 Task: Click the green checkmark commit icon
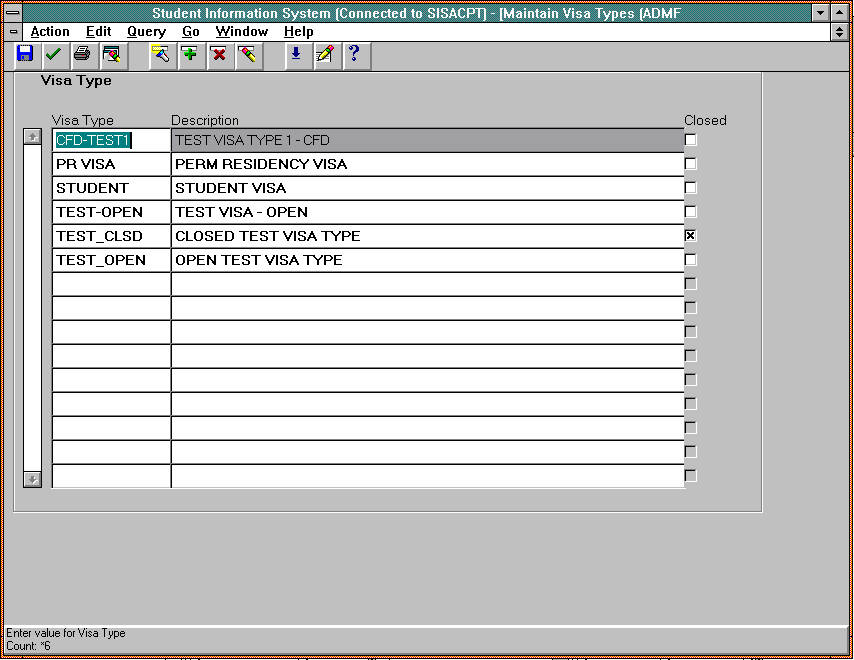(x=53, y=55)
